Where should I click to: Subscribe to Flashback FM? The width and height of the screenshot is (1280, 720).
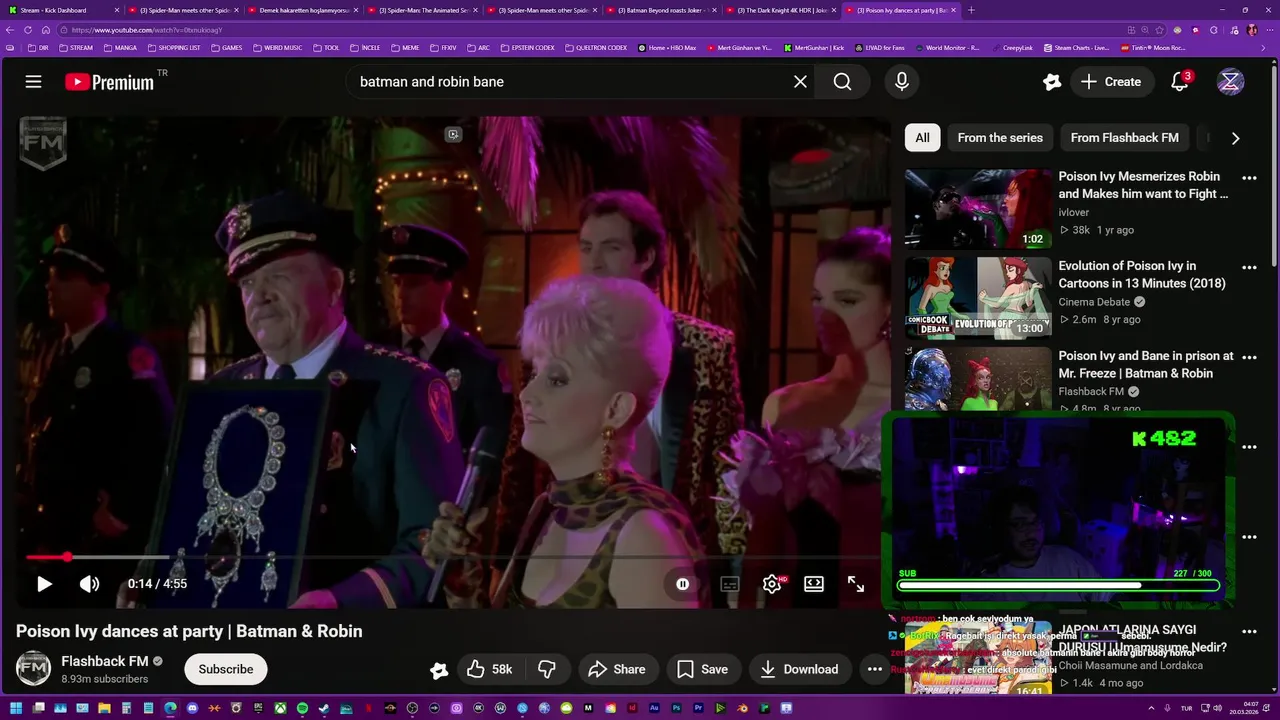coord(225,669)
